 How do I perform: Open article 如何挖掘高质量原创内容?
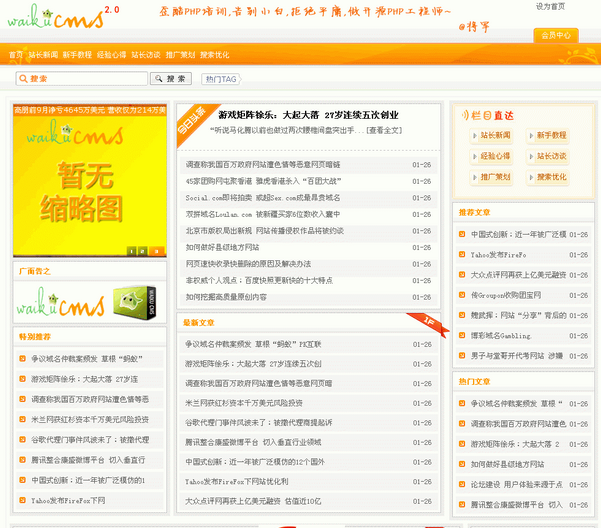(x=226, y=297)
